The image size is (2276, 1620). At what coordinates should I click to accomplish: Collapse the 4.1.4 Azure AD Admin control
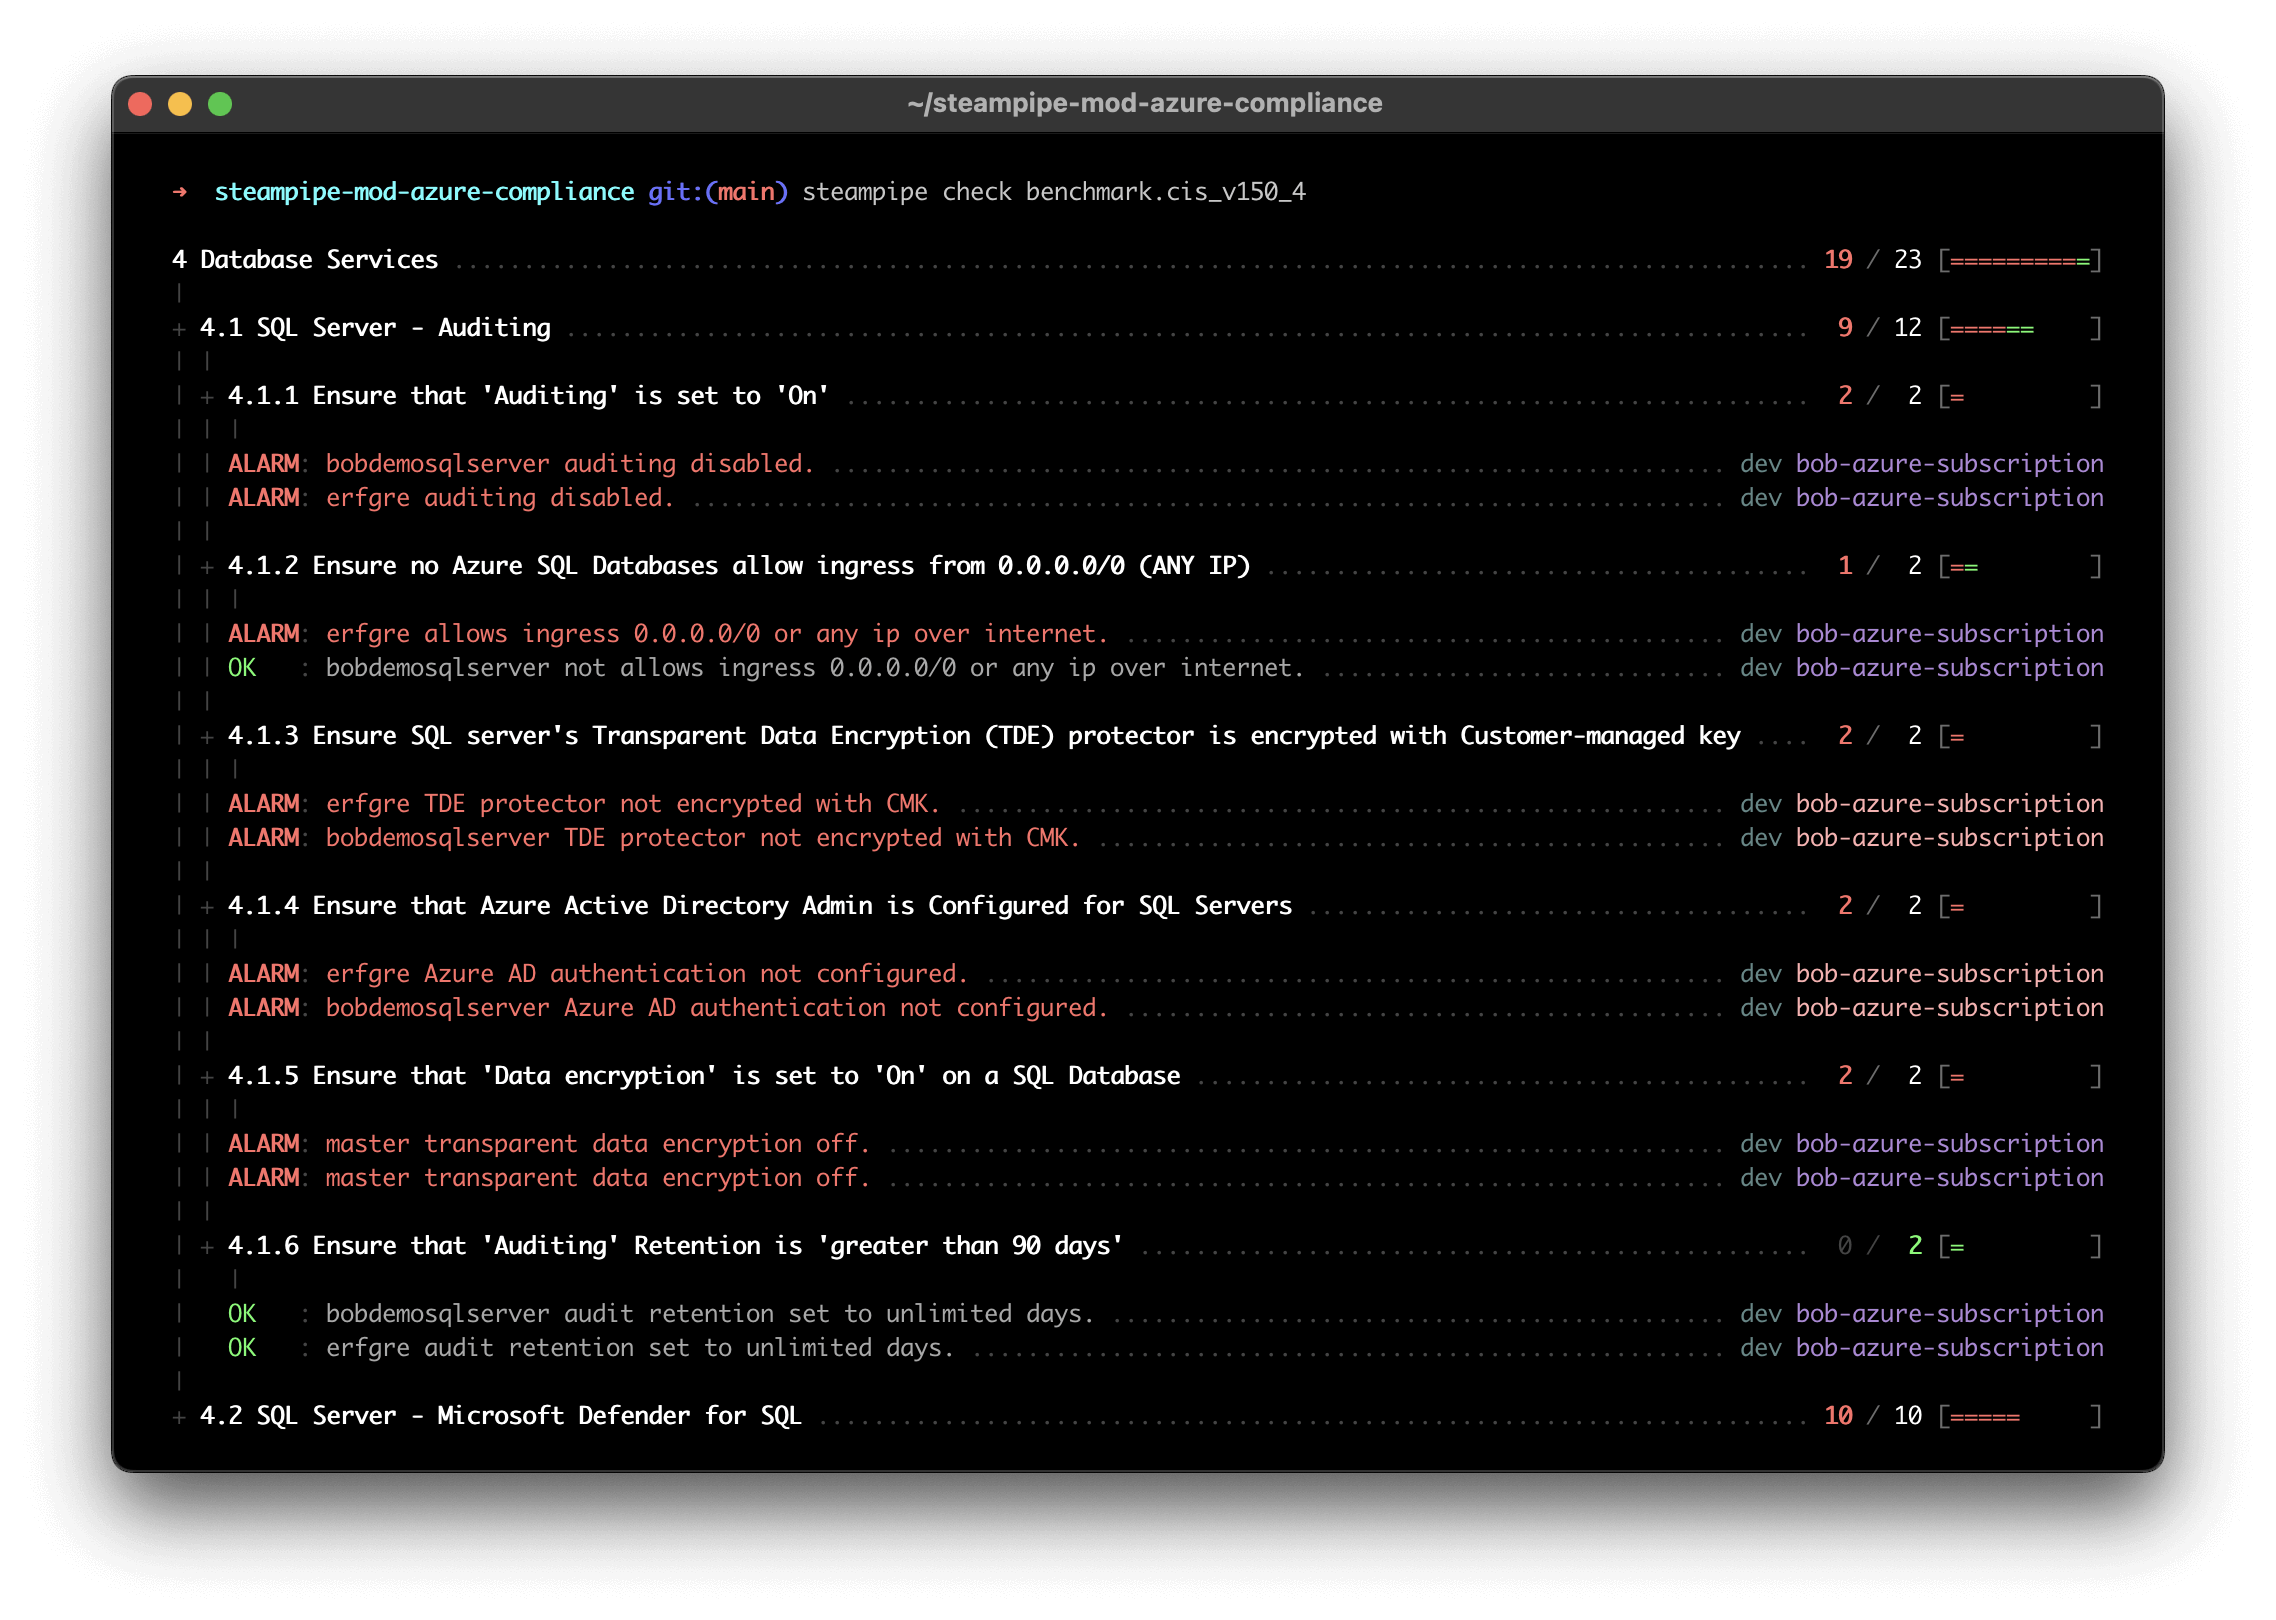tap(207, 906)
